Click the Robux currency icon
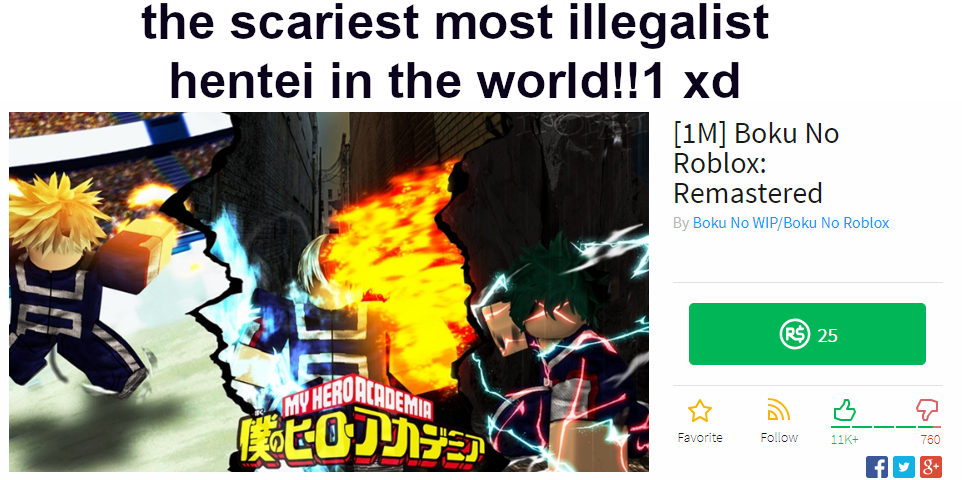The height and width of the screenshot is (480, 962). pos(795,335)
